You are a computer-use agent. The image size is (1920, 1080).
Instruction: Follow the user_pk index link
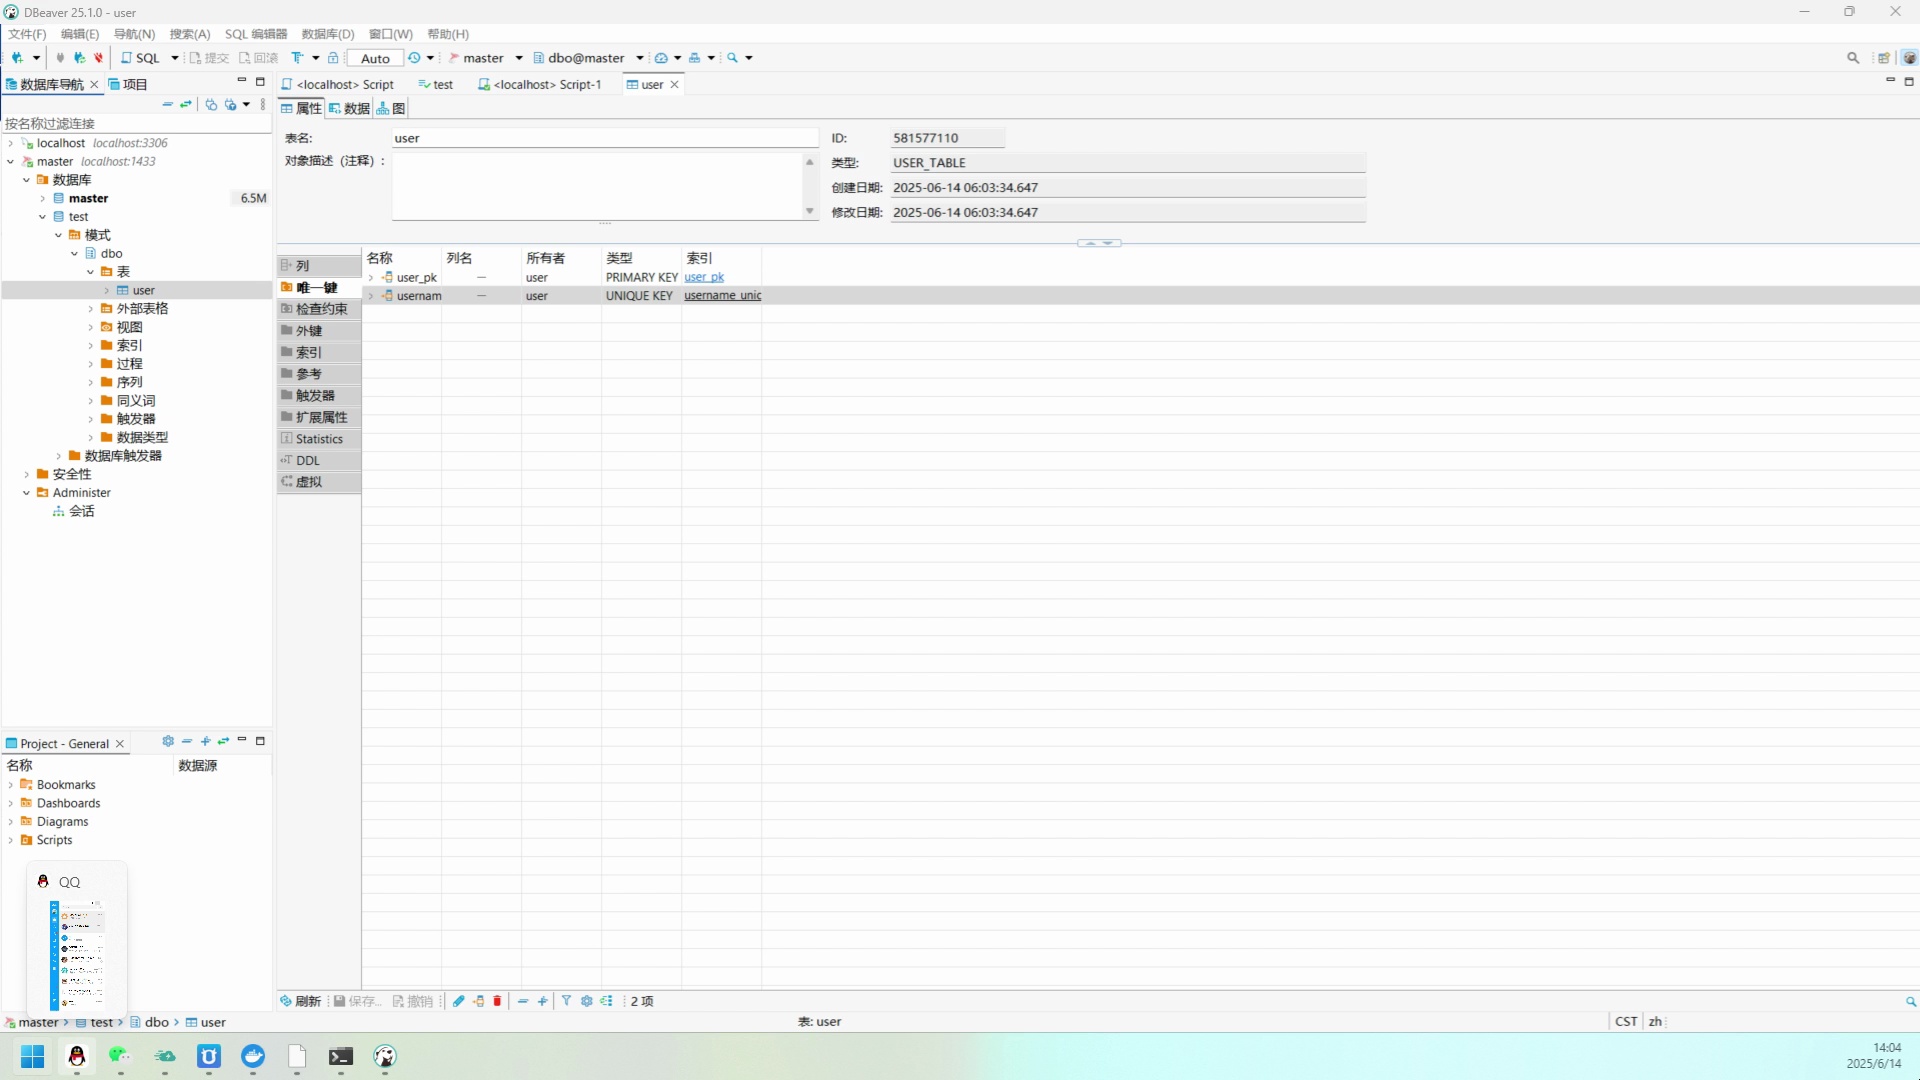click(x=705, y=277)
